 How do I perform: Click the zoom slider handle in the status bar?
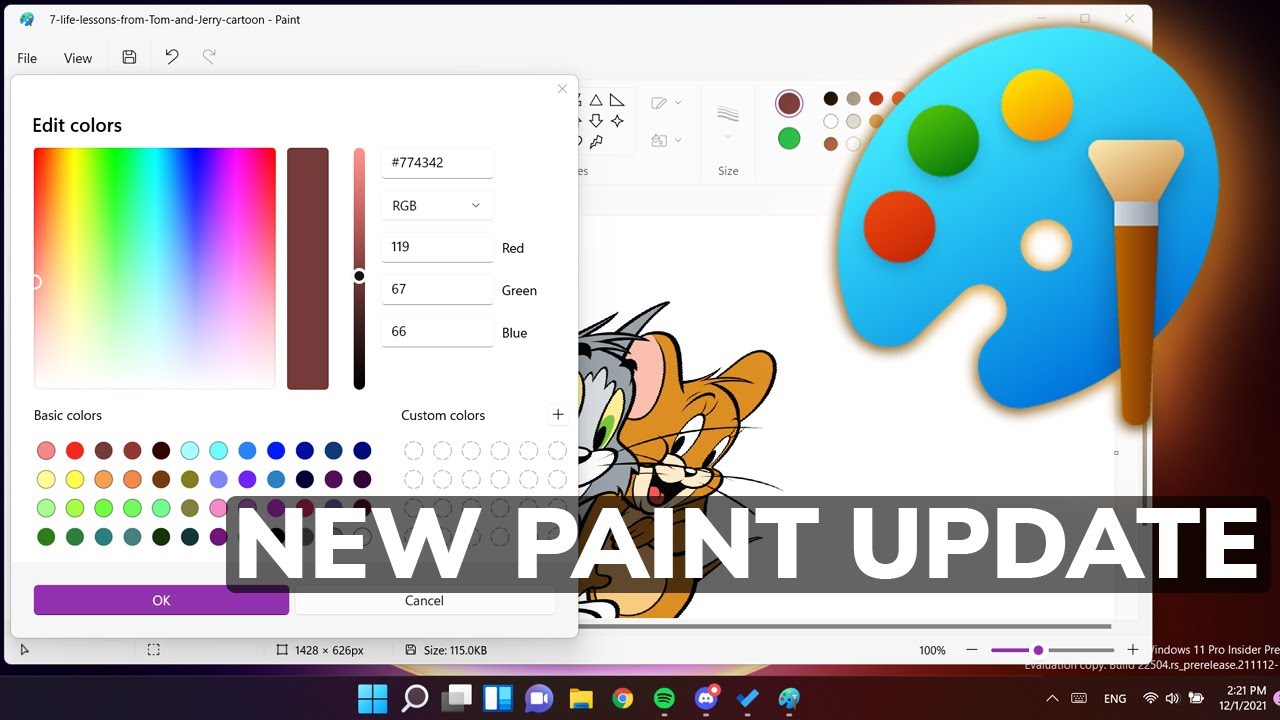(x=1038, y=650)
